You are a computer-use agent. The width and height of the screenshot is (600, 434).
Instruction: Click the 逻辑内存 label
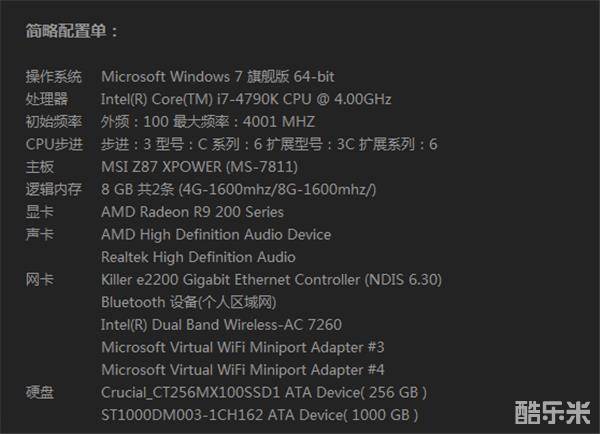(x=54, y=189)
